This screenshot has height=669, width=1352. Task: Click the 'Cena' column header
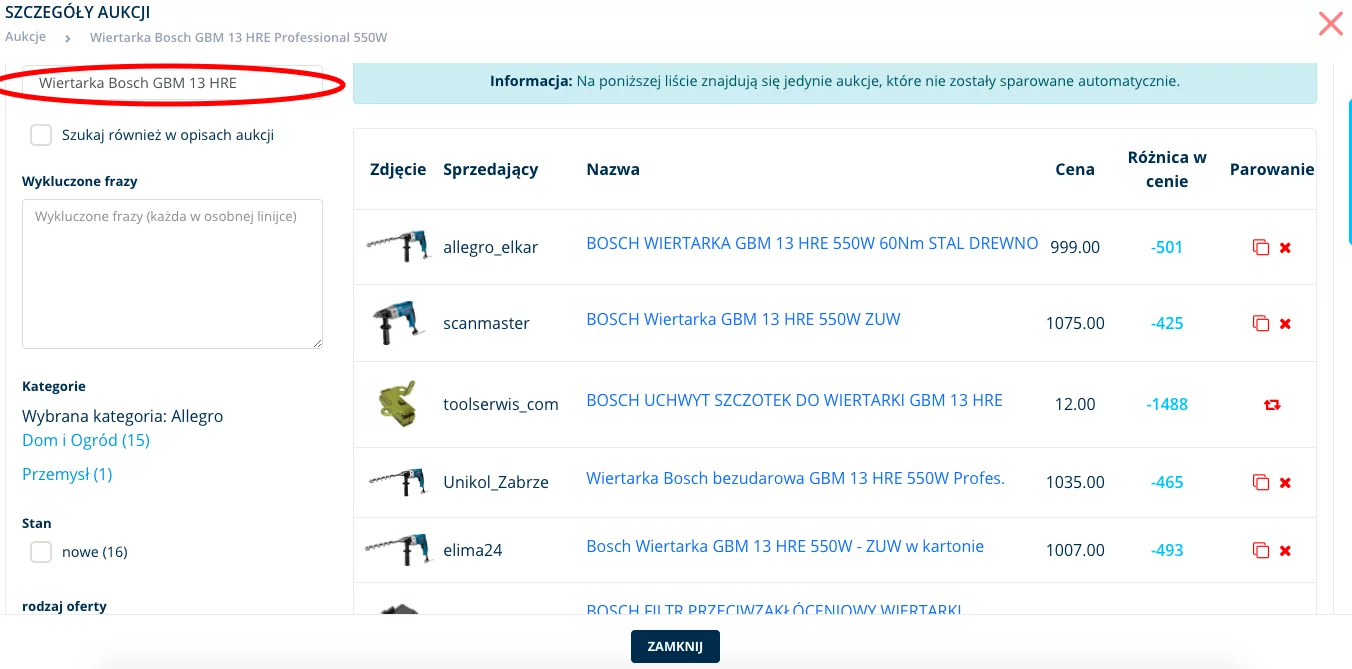(x=1075, y=169)
